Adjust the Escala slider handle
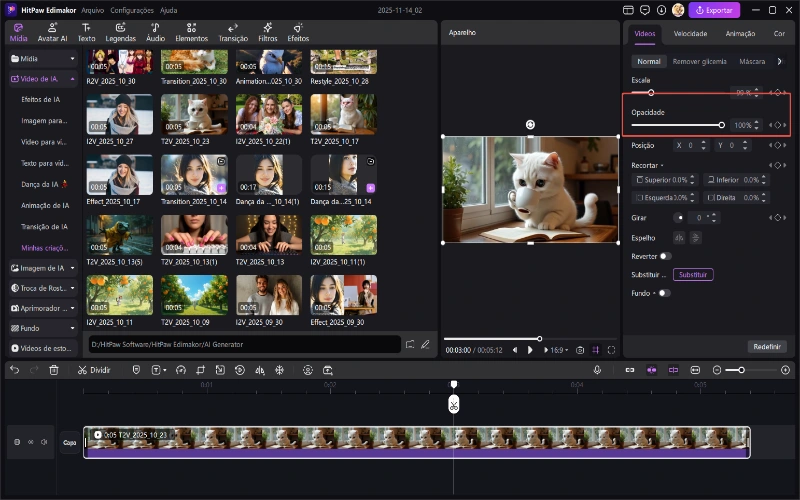This screenshot has height=500, width=800. [x=651, y=93]
